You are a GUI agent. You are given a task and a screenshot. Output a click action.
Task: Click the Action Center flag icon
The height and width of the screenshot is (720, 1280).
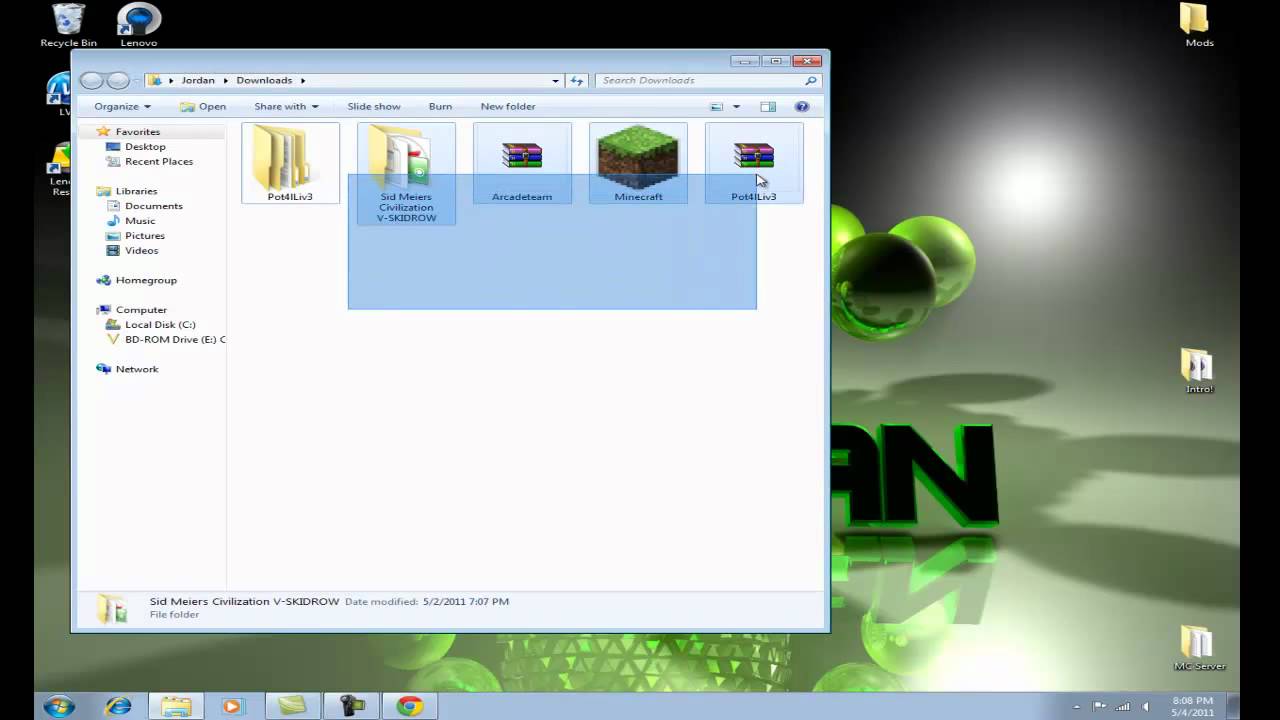(1100, 706)
